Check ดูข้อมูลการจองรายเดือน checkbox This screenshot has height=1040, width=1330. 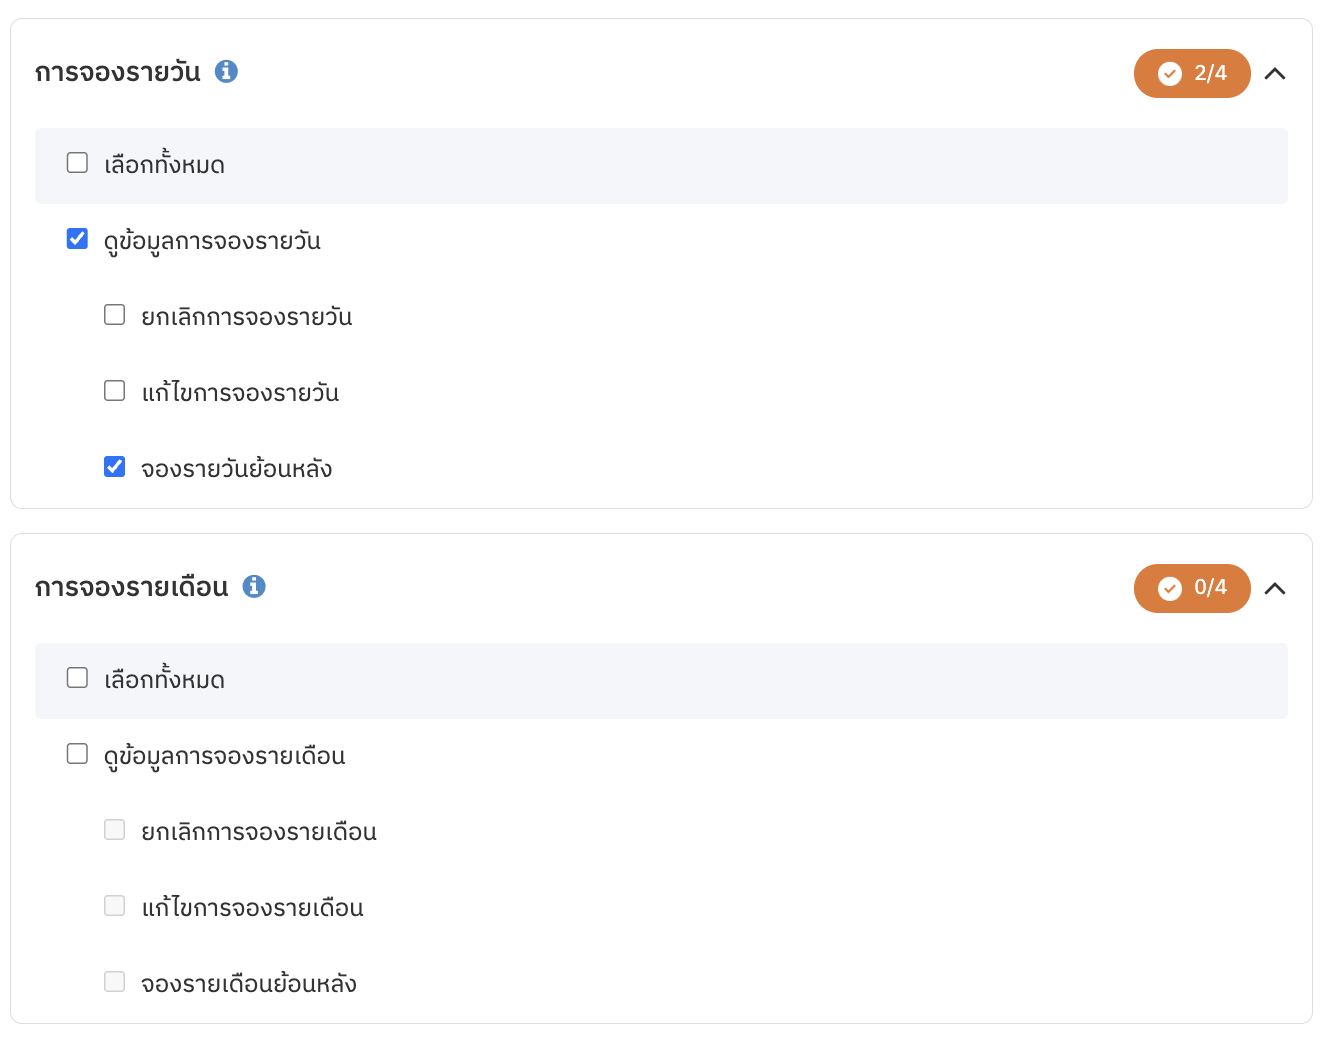(77, 753)
